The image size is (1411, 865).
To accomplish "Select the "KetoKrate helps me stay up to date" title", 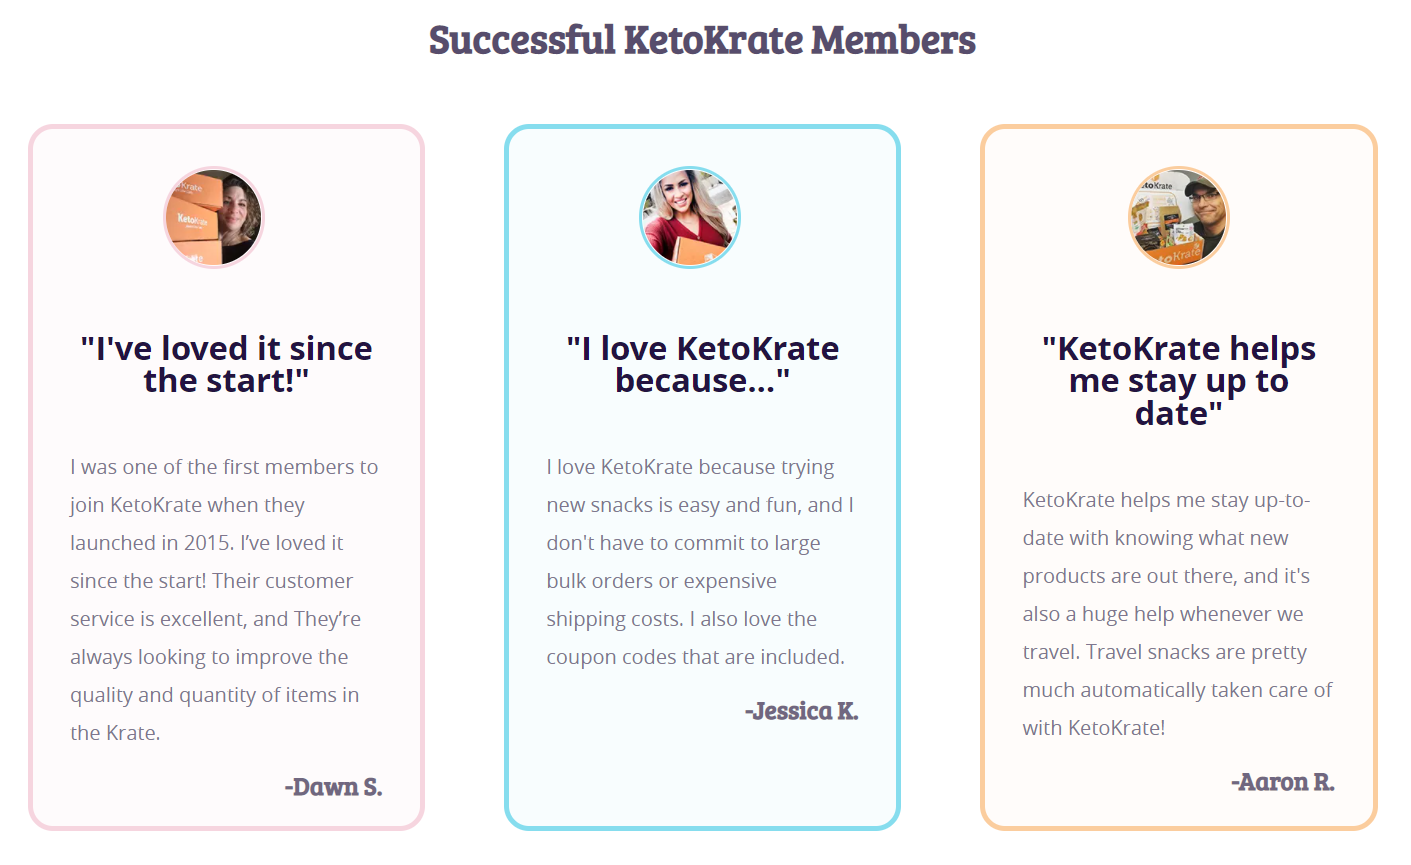I will coord(1179,380).
